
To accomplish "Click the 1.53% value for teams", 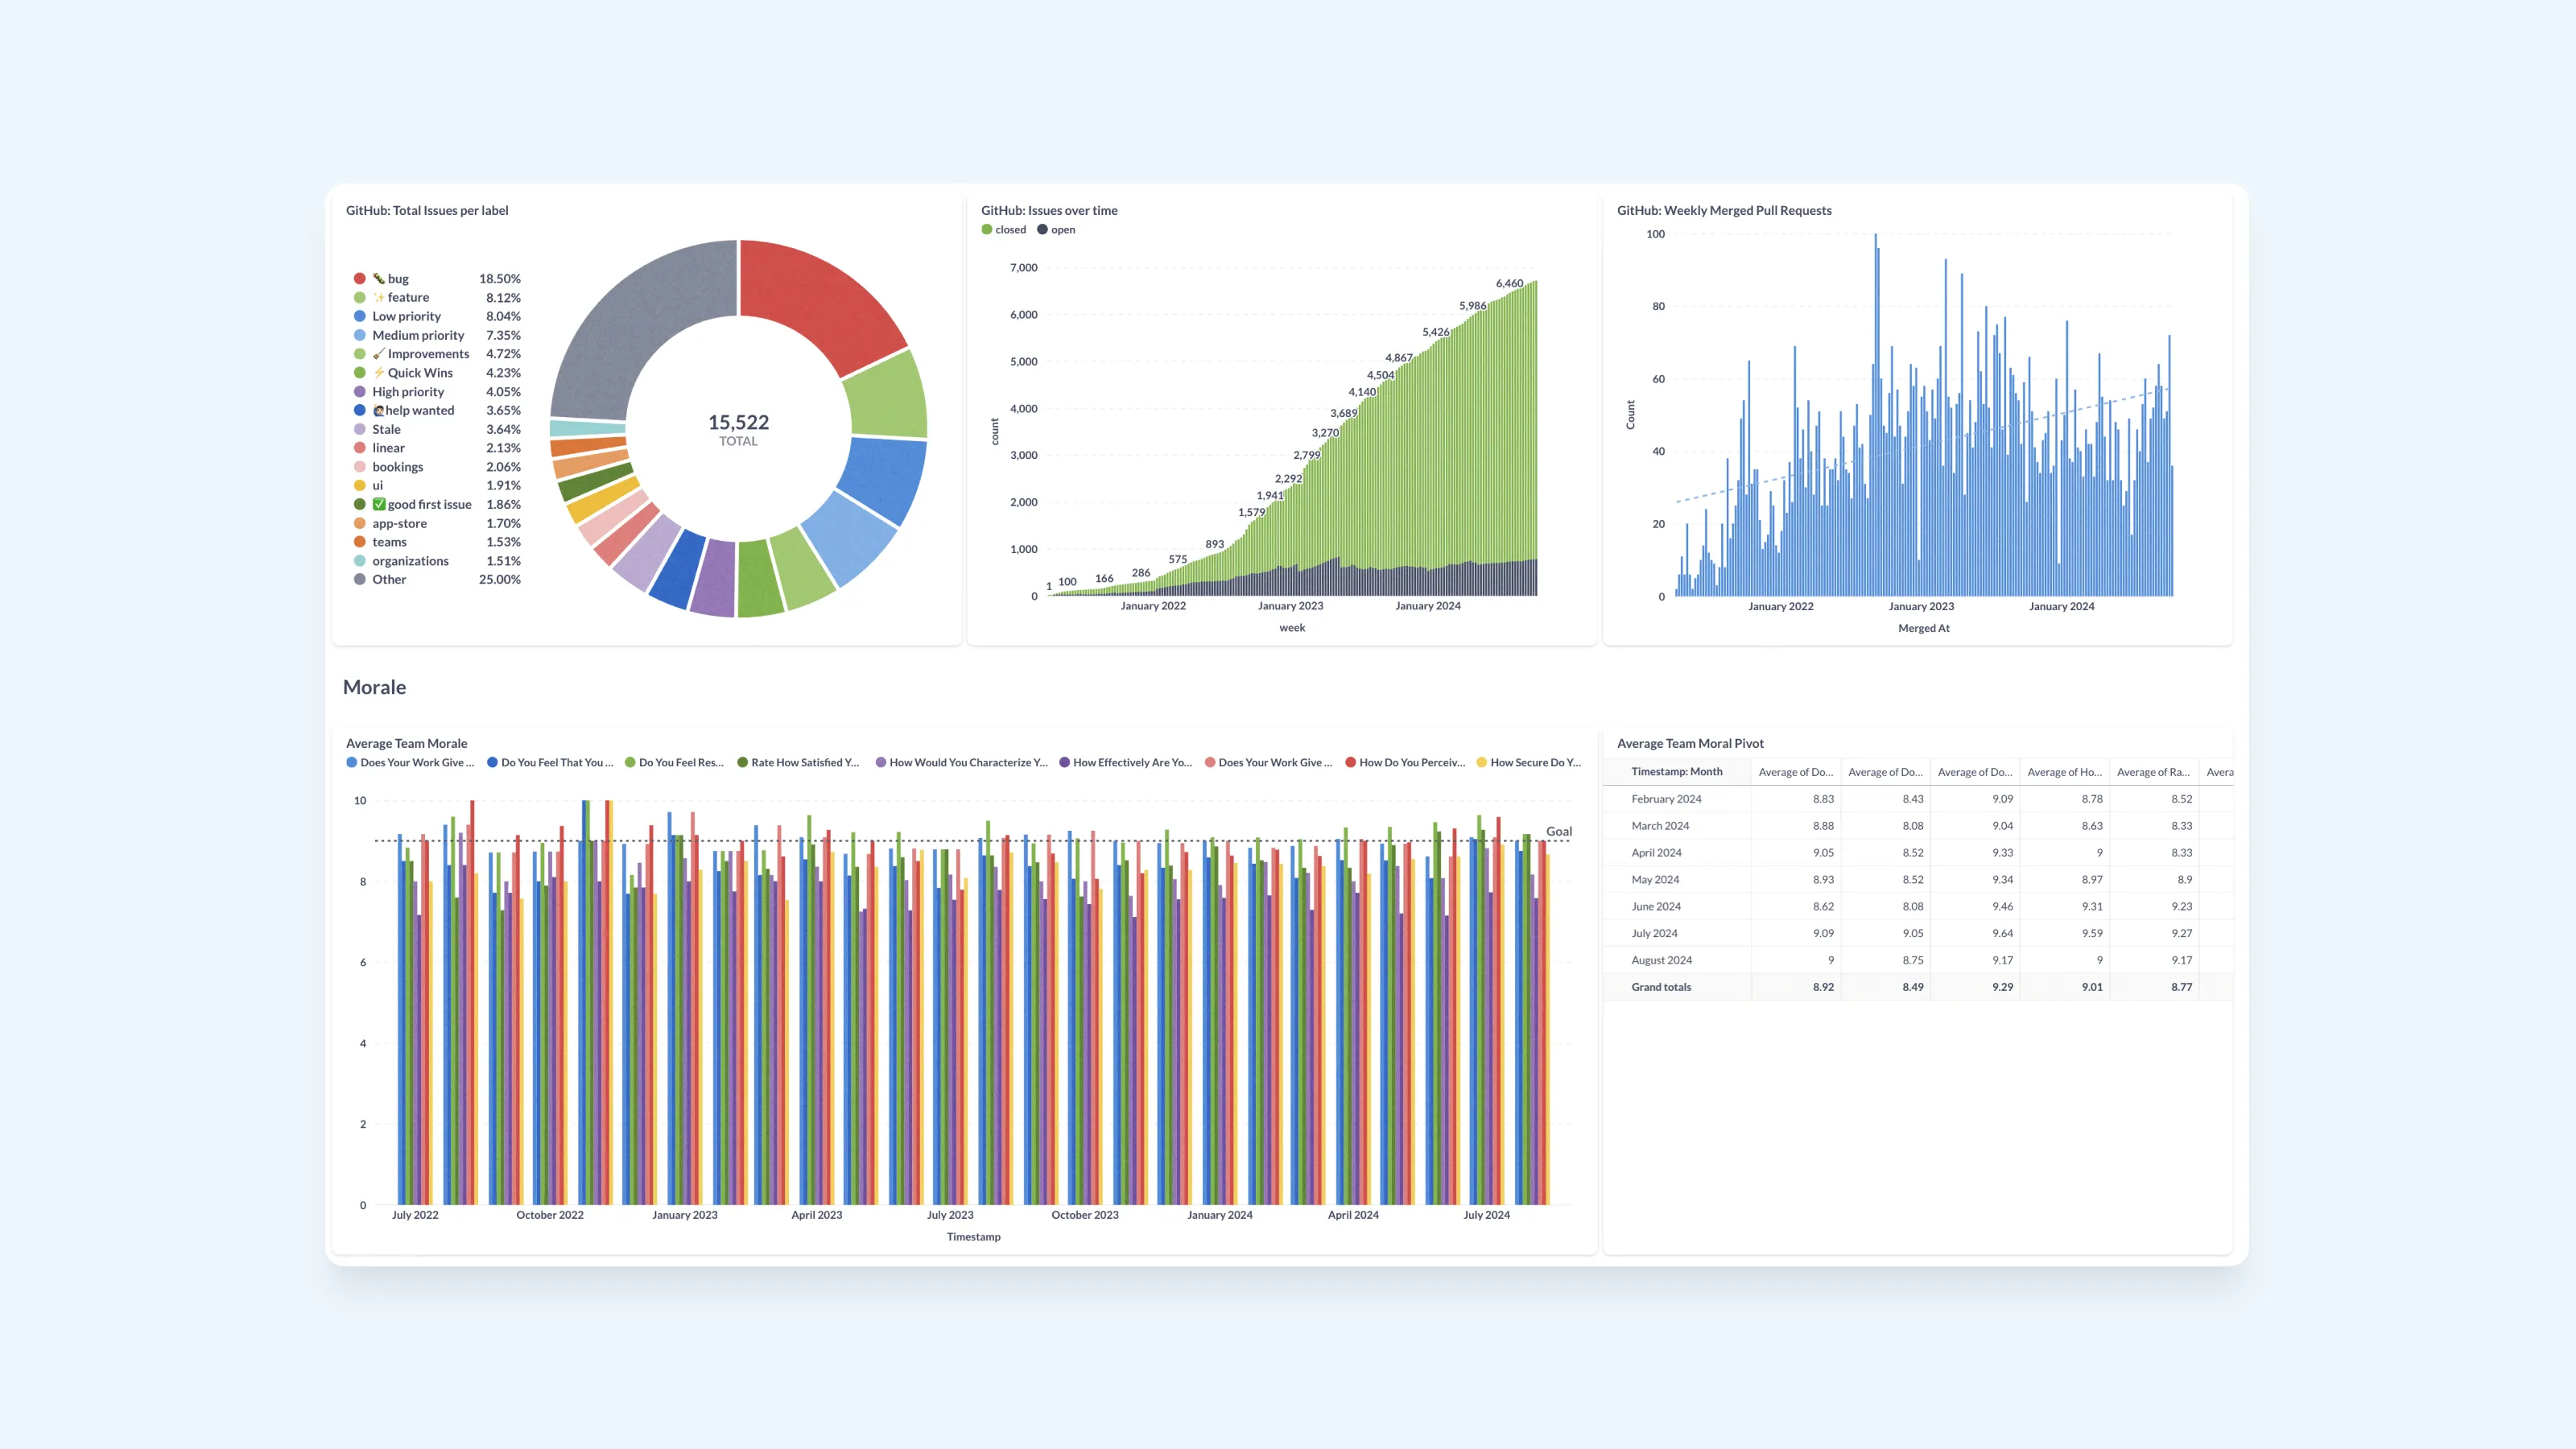I will pos(503,541).
